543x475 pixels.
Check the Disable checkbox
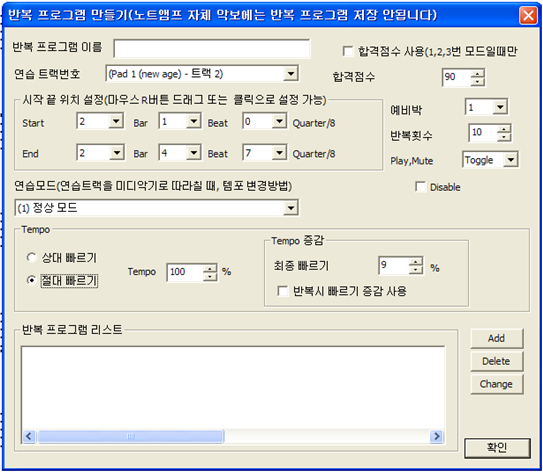click(x=420, y=187)
